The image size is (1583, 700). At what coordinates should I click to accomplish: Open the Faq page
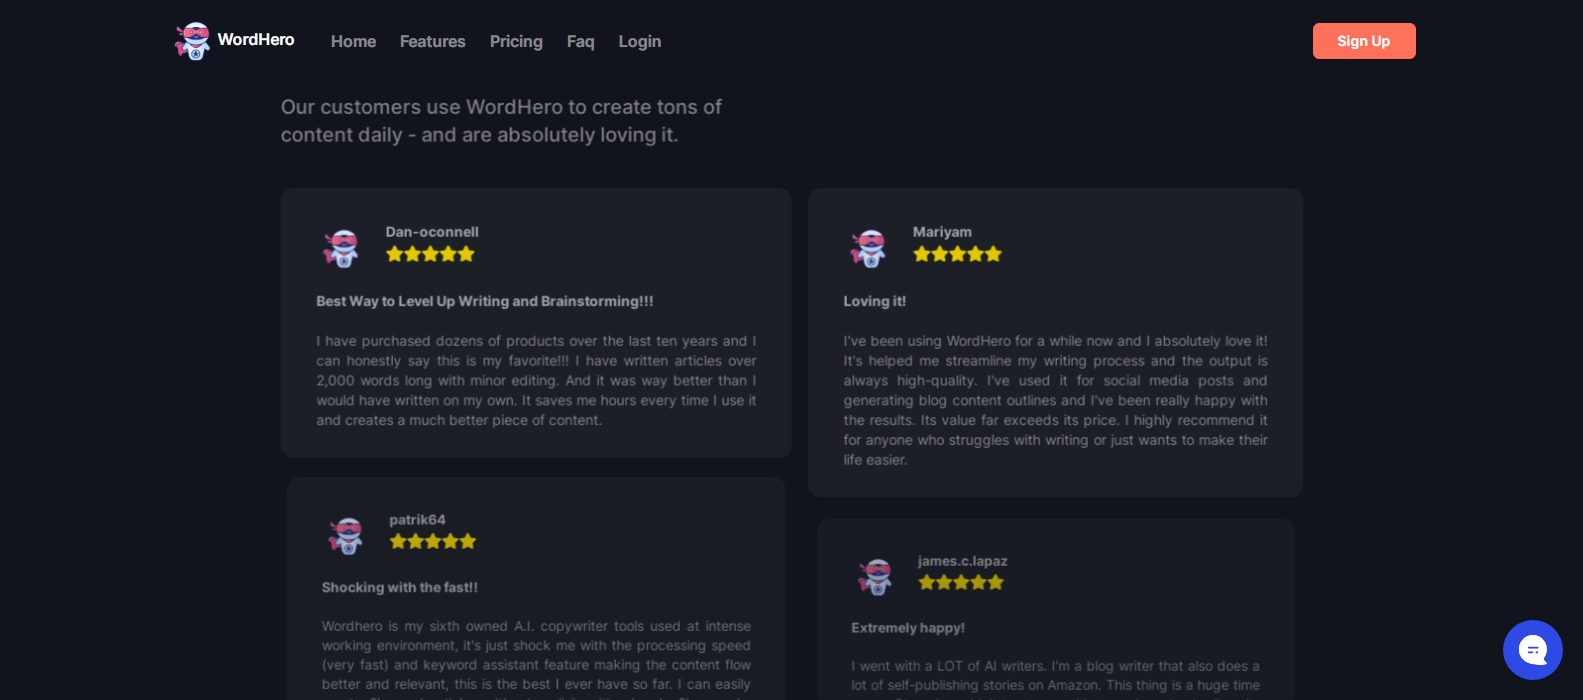(x=580, y=41)
